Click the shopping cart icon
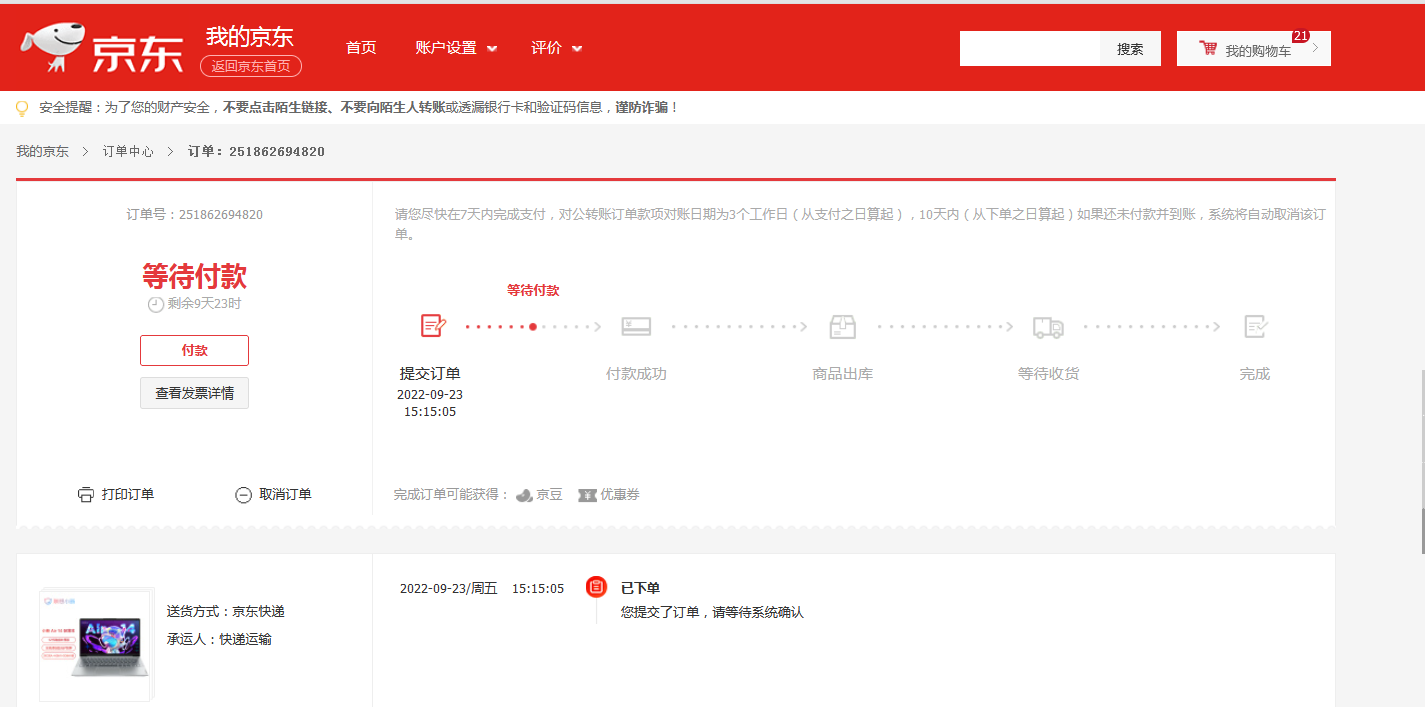This screenshot has height=707, width=1425. (x=1208, y=48)
